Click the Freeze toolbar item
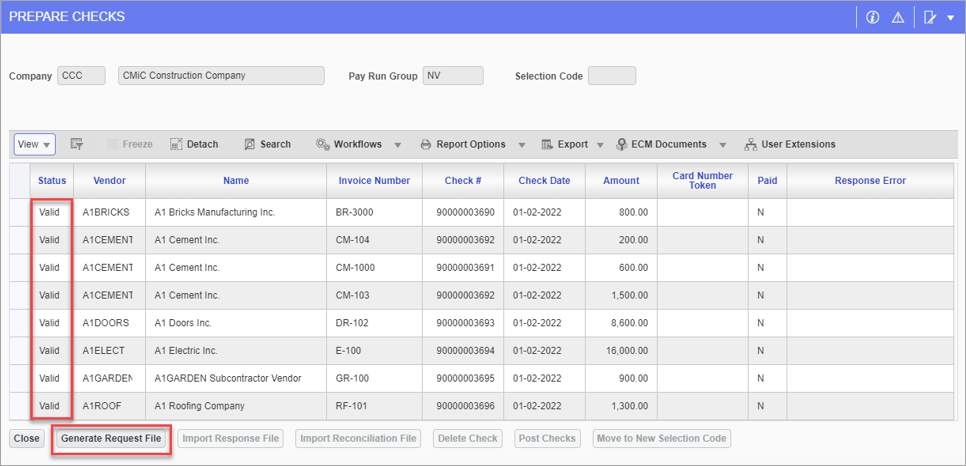This screenshot has height=466, width=966. tap(130, 144)
